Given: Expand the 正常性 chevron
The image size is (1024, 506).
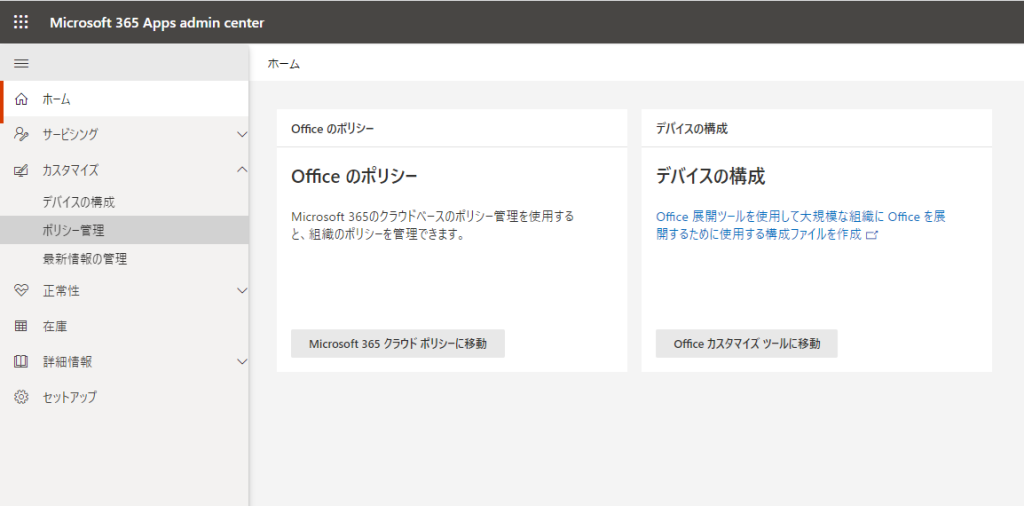Looking at the screenshot, I should pyautogui.click(x=241, y=291).
